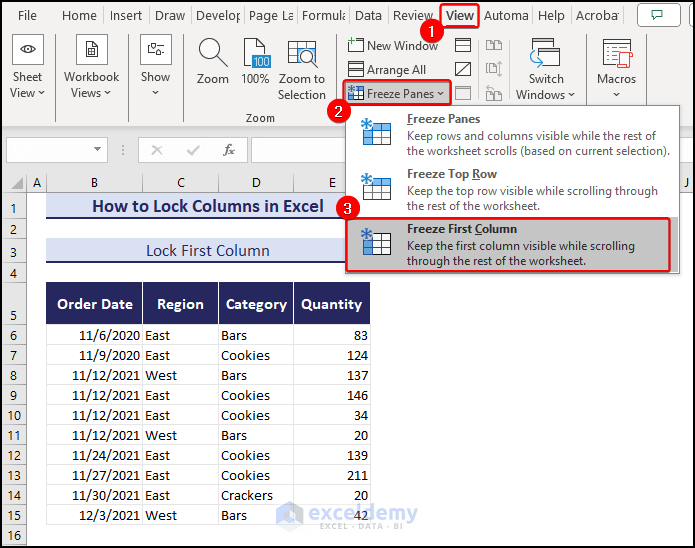Click the Region header cell
The height and width of the screenshot is (548, 695).
click(x=180, y=304)
